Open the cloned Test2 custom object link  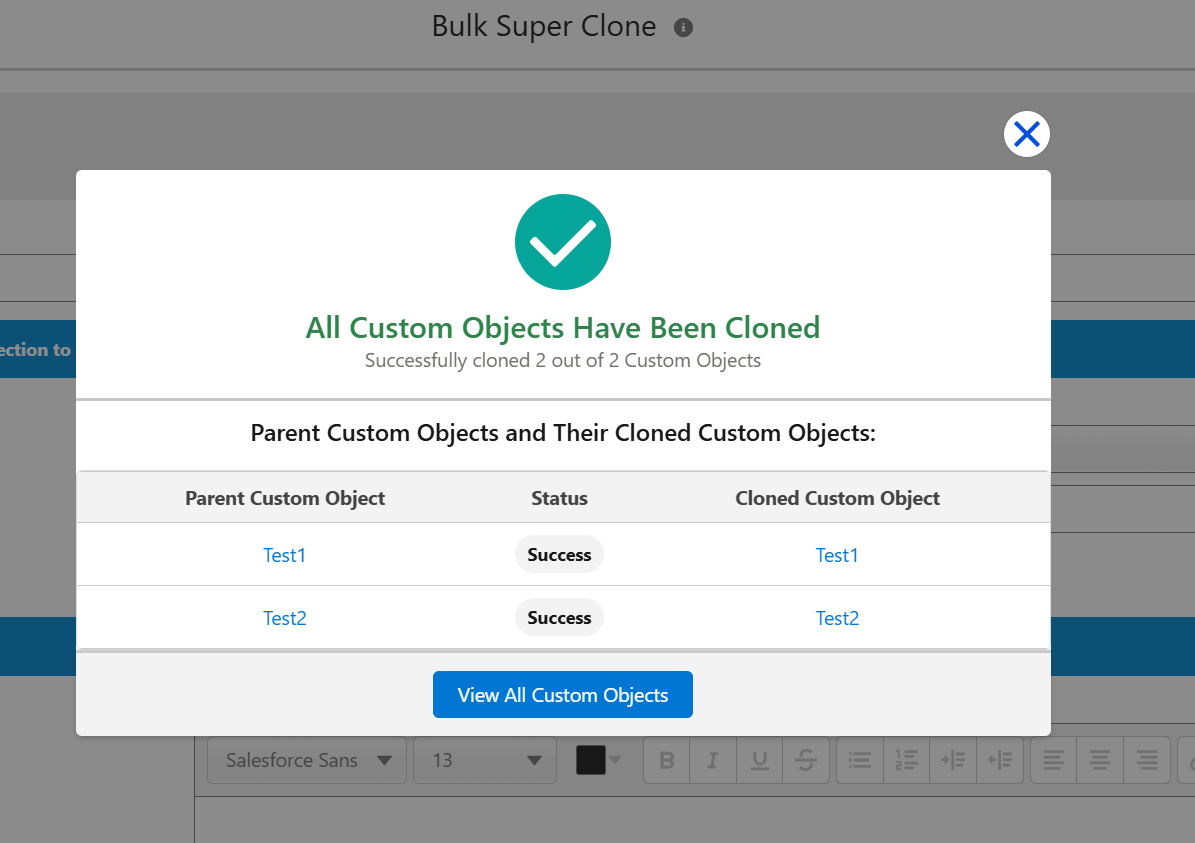point(837,618)
